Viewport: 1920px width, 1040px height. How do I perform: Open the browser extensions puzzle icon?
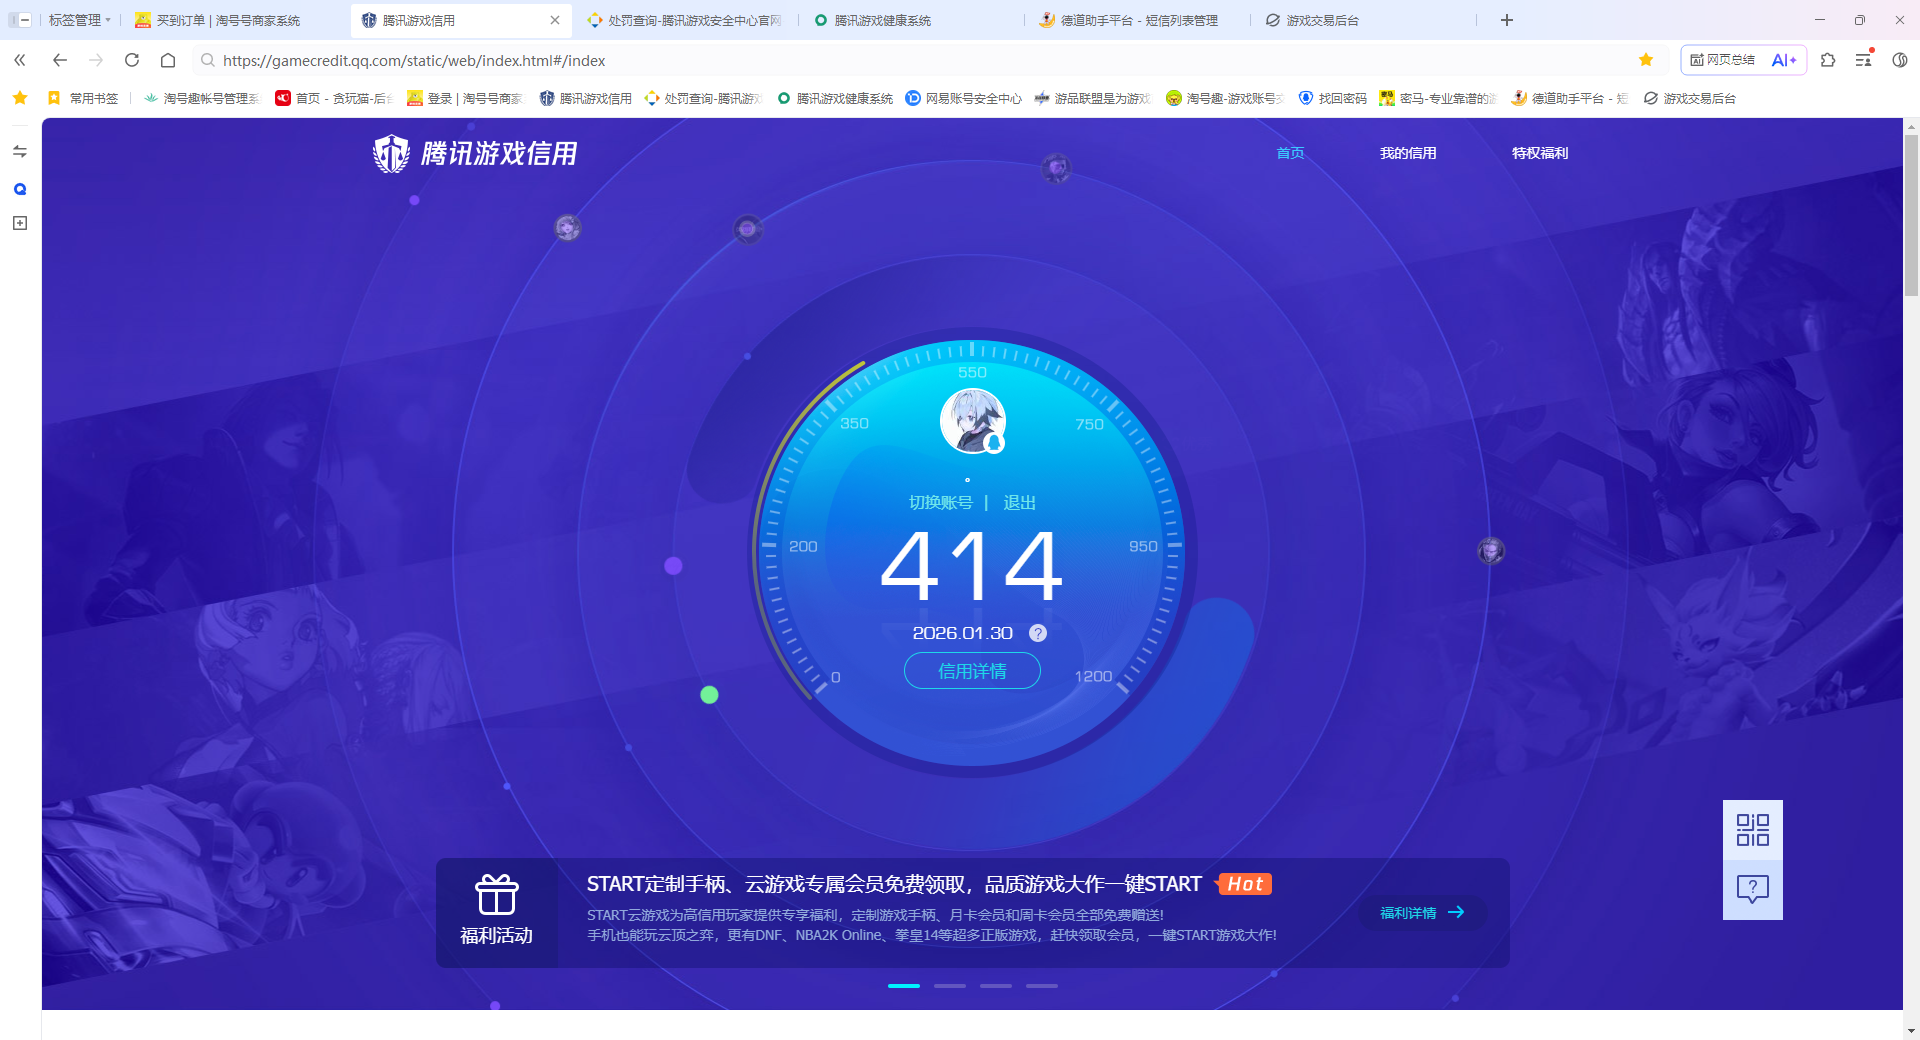(1829, 60)
